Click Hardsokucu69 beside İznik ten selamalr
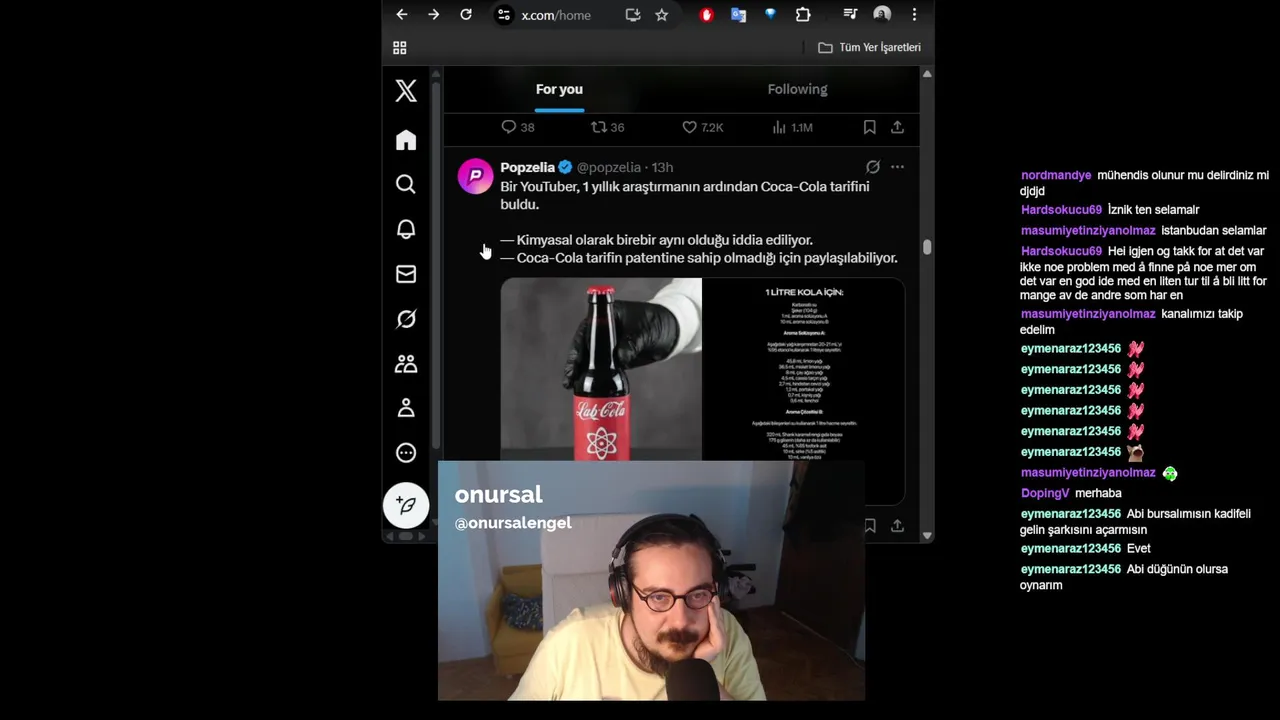 (x=1061, y=210)
